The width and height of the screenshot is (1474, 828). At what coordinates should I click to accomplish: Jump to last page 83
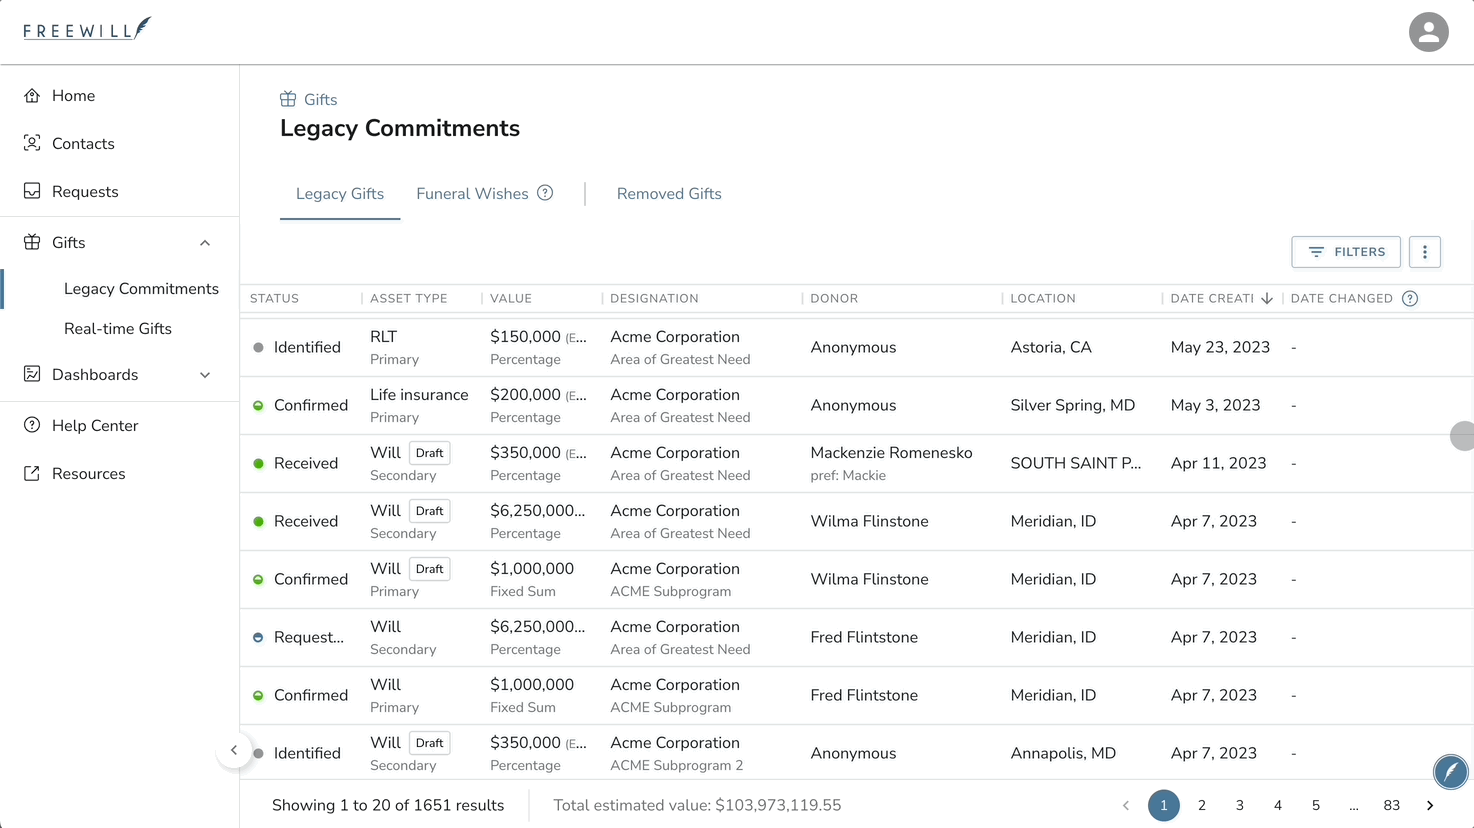1391,805
